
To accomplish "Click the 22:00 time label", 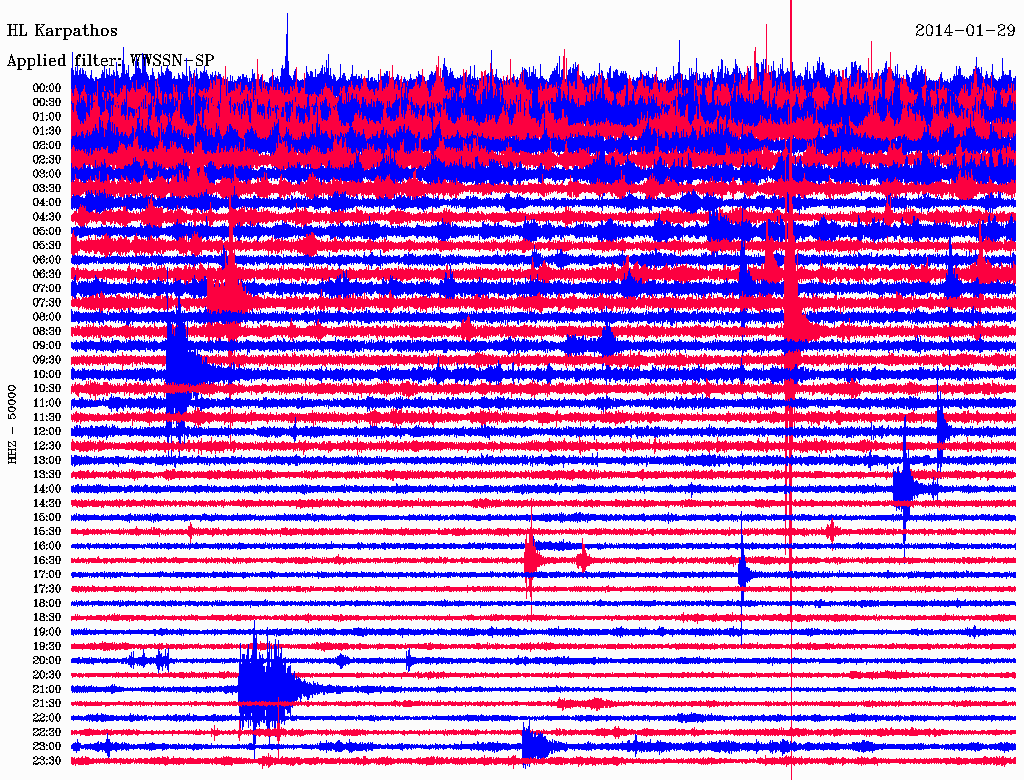I will click(47, 717).
